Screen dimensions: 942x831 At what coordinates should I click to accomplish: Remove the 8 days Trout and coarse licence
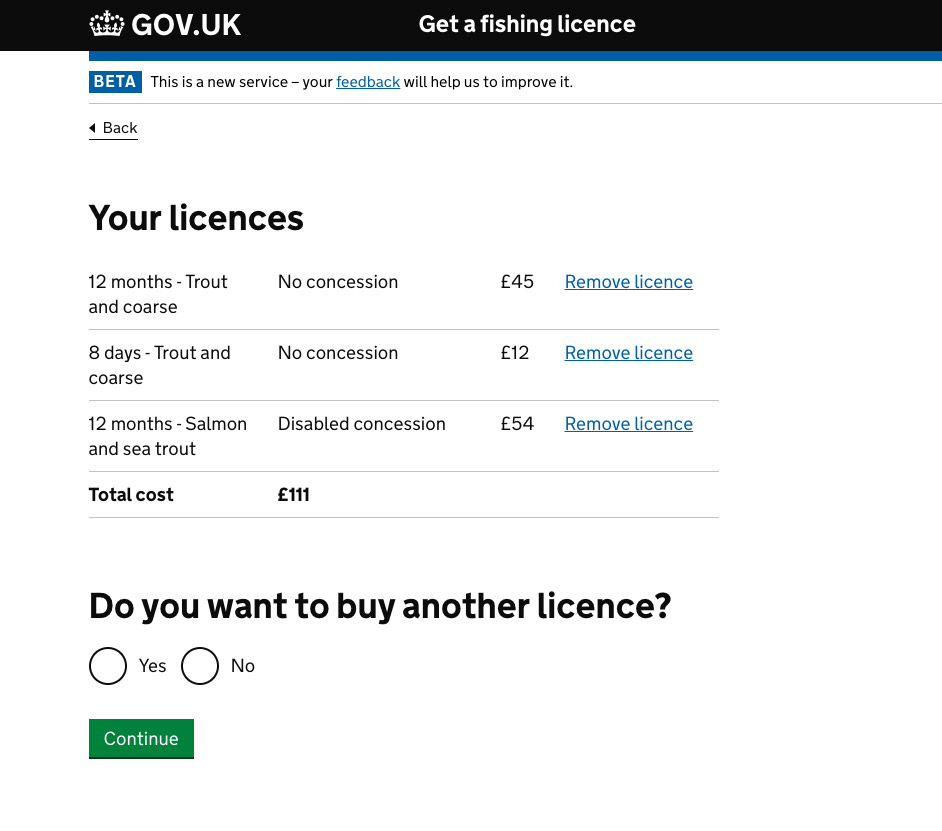(628, 352)
